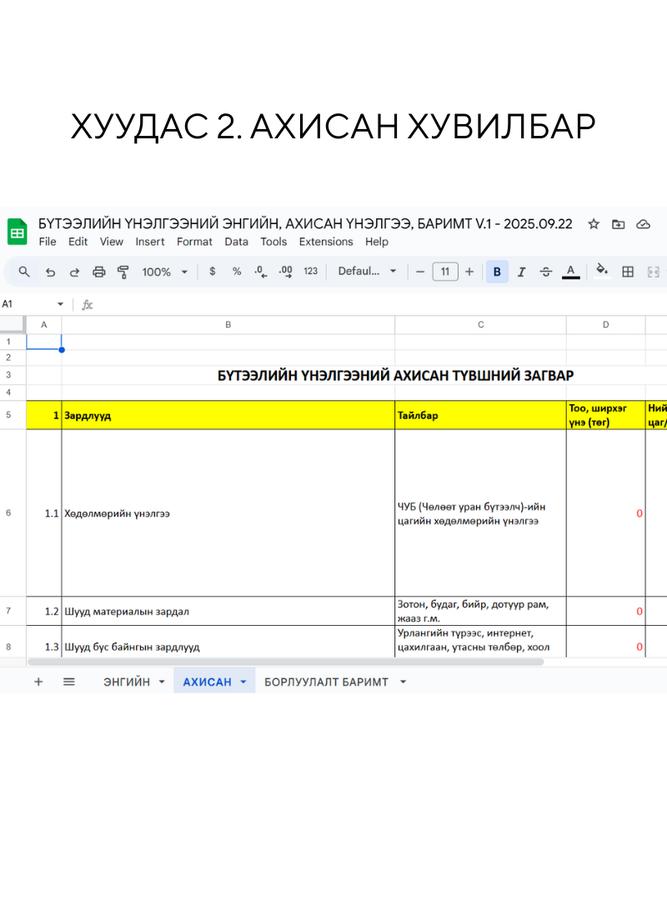Open the Format menu

coord(194,242)
